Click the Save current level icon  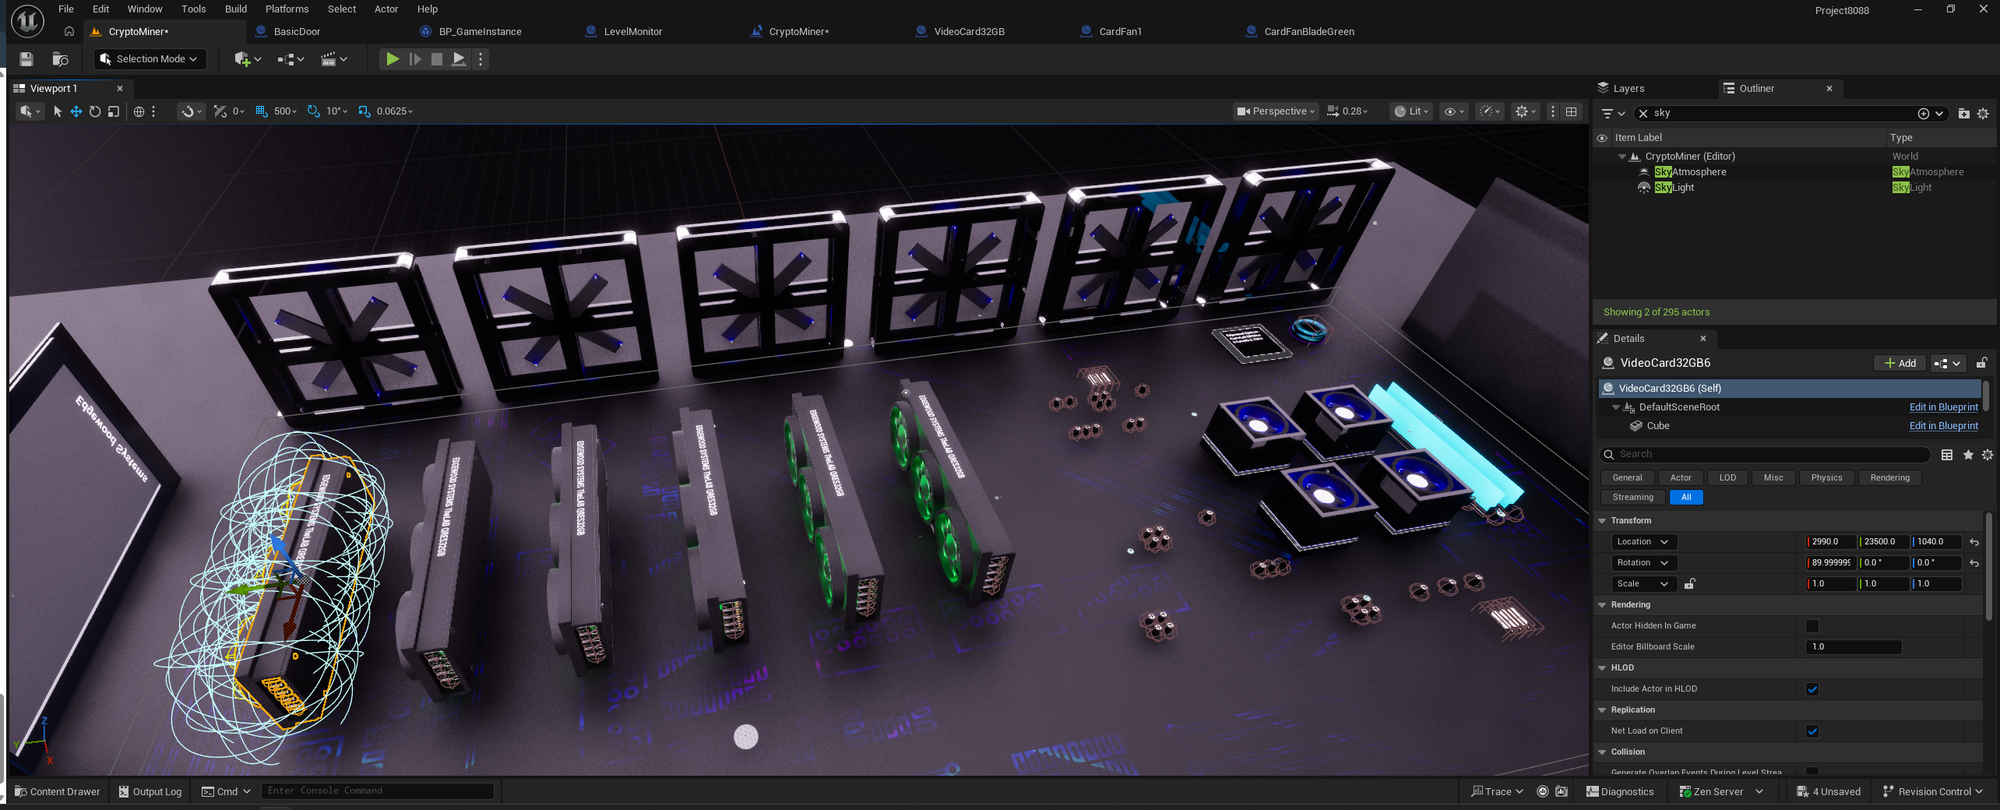(27, 59)
